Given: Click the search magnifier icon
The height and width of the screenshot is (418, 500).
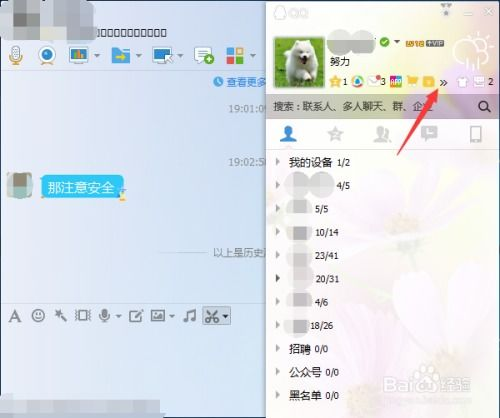Looking at the screenshot, I should (484, 107).
